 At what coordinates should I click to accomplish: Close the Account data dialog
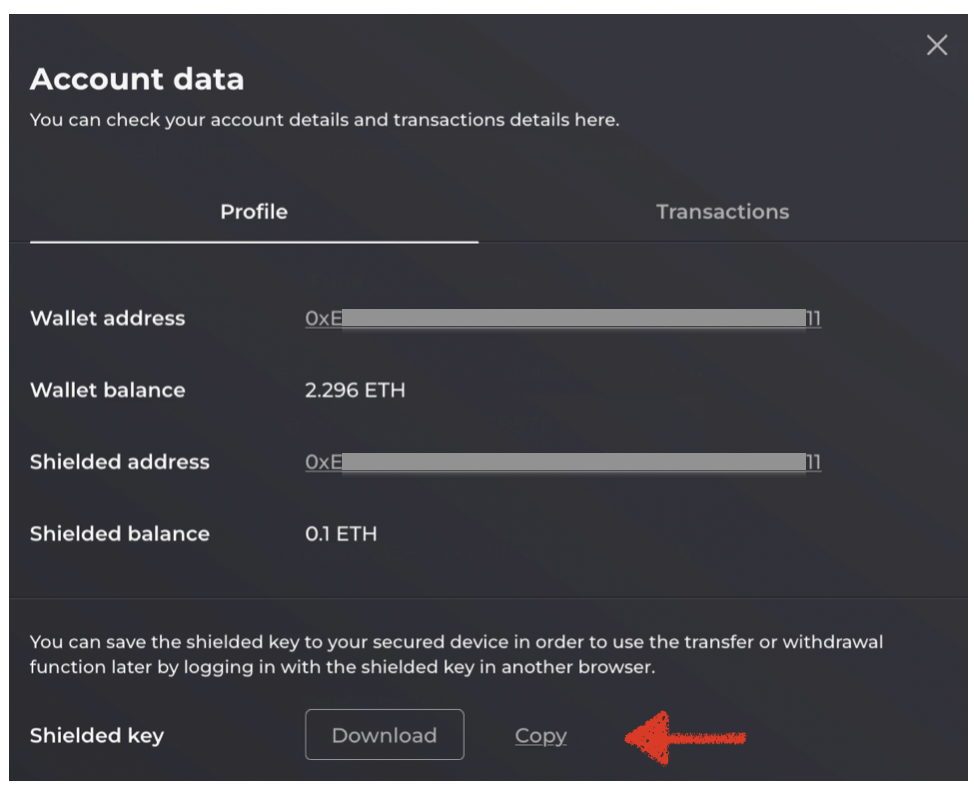click(x=937, y=45)
